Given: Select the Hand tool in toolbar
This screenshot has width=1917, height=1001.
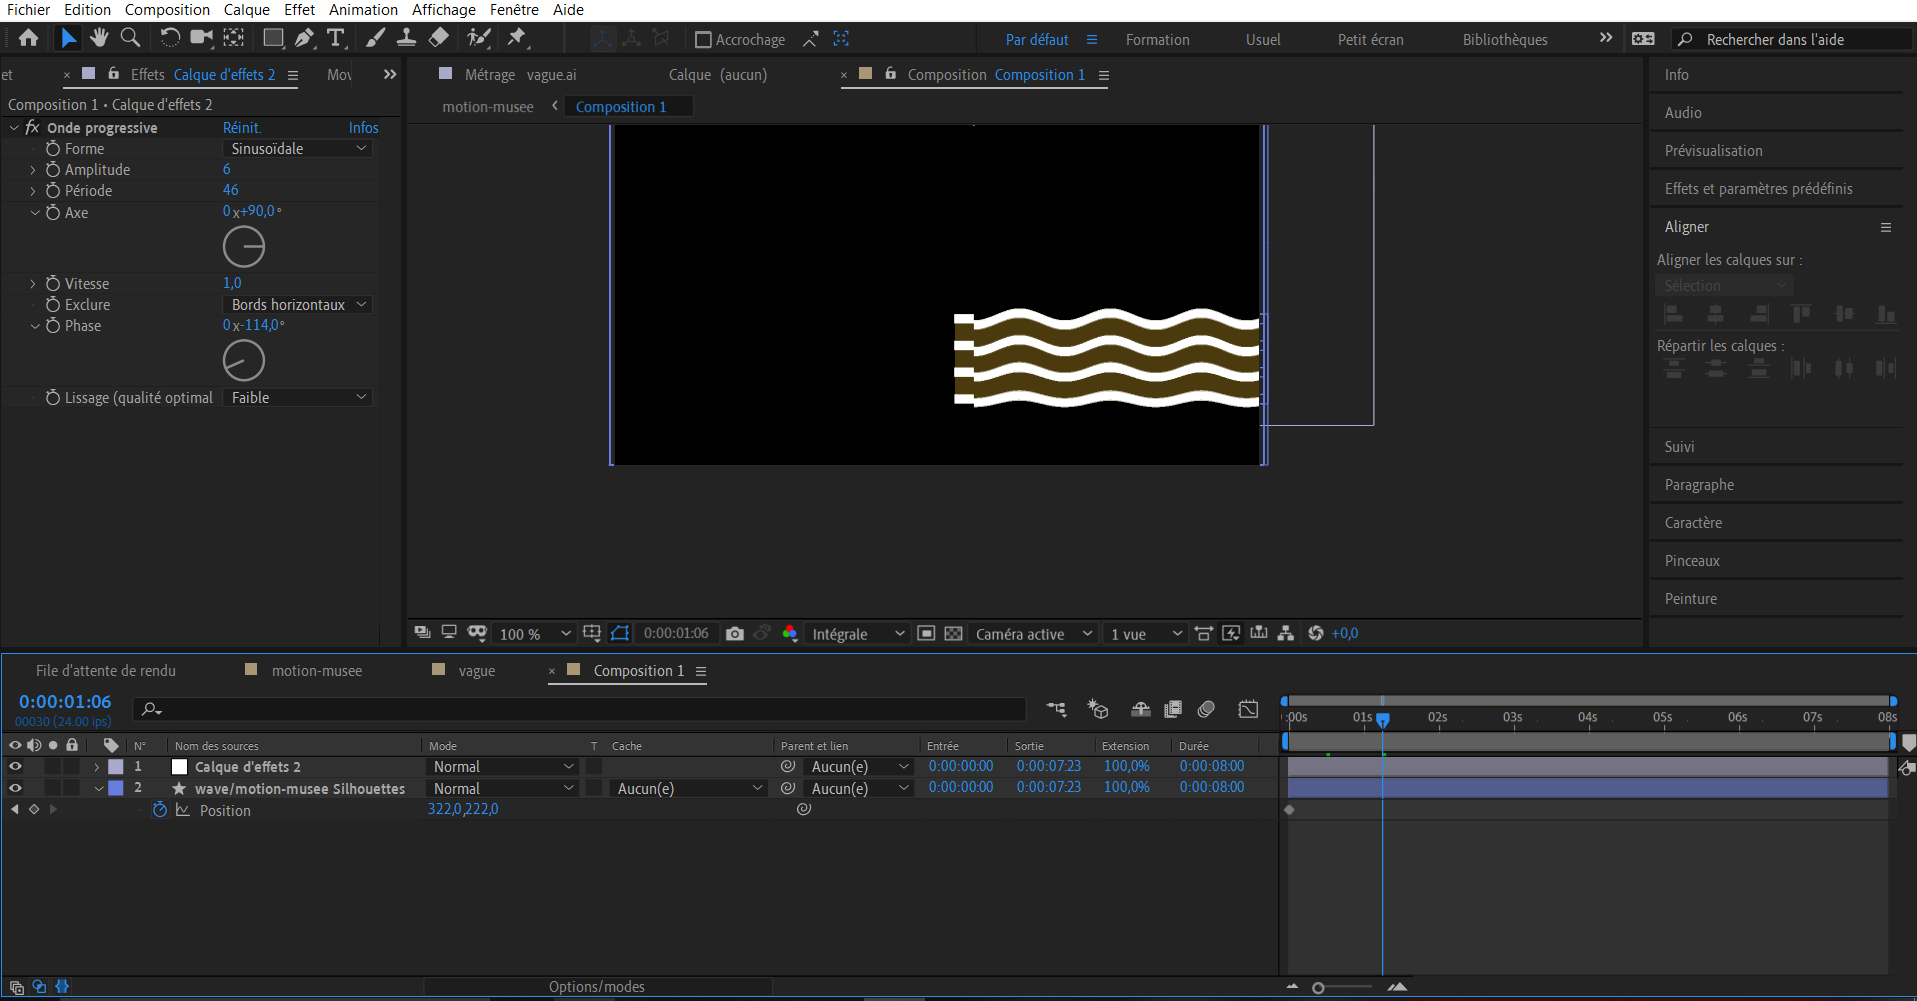Looking at the screenshot, I should tap(98, 38).
